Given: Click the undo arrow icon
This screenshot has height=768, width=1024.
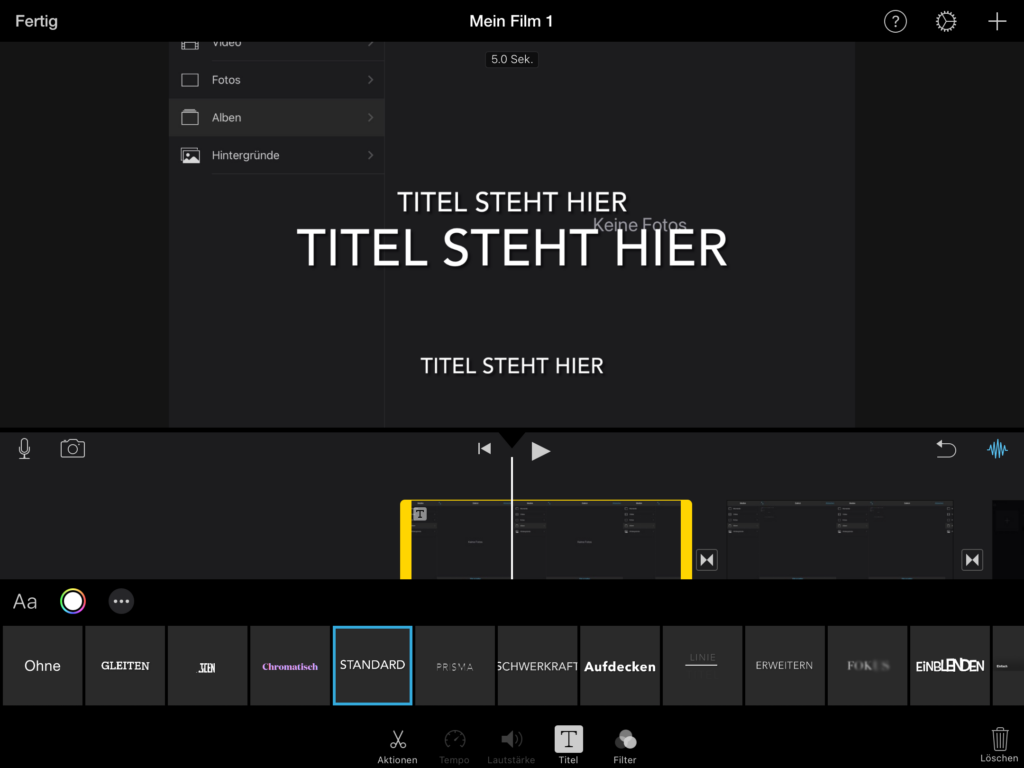Looking at the screenshot, I should tap(946, 449).
